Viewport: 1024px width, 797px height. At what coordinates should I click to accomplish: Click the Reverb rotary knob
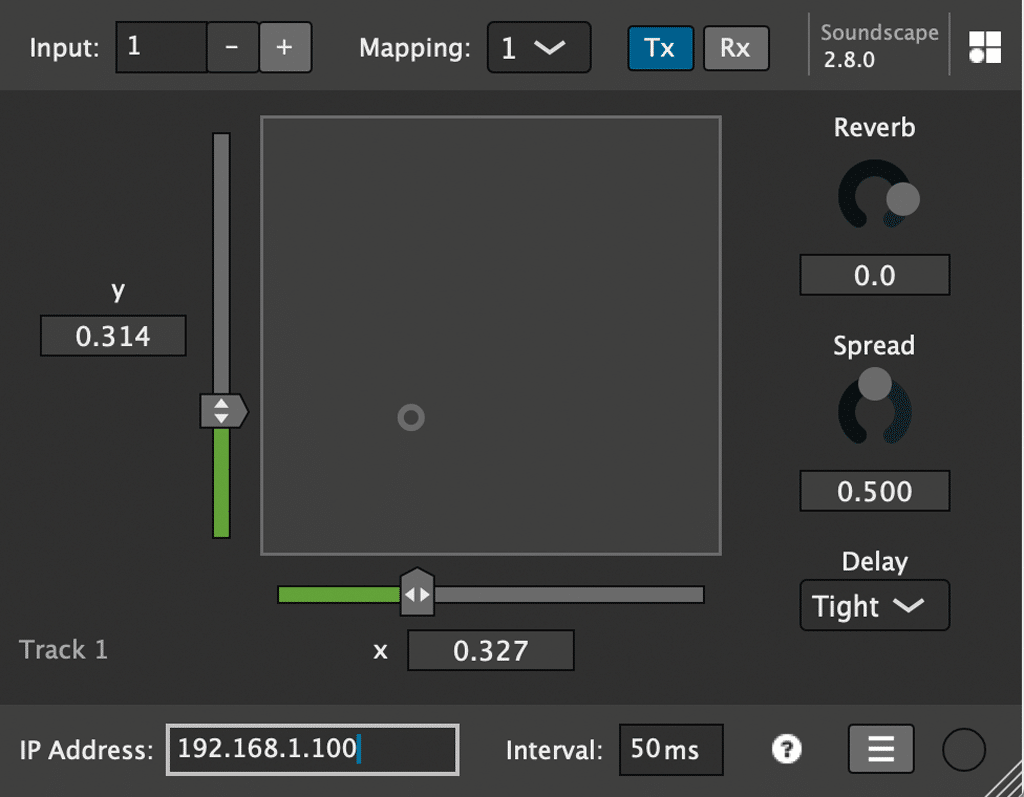875,195
